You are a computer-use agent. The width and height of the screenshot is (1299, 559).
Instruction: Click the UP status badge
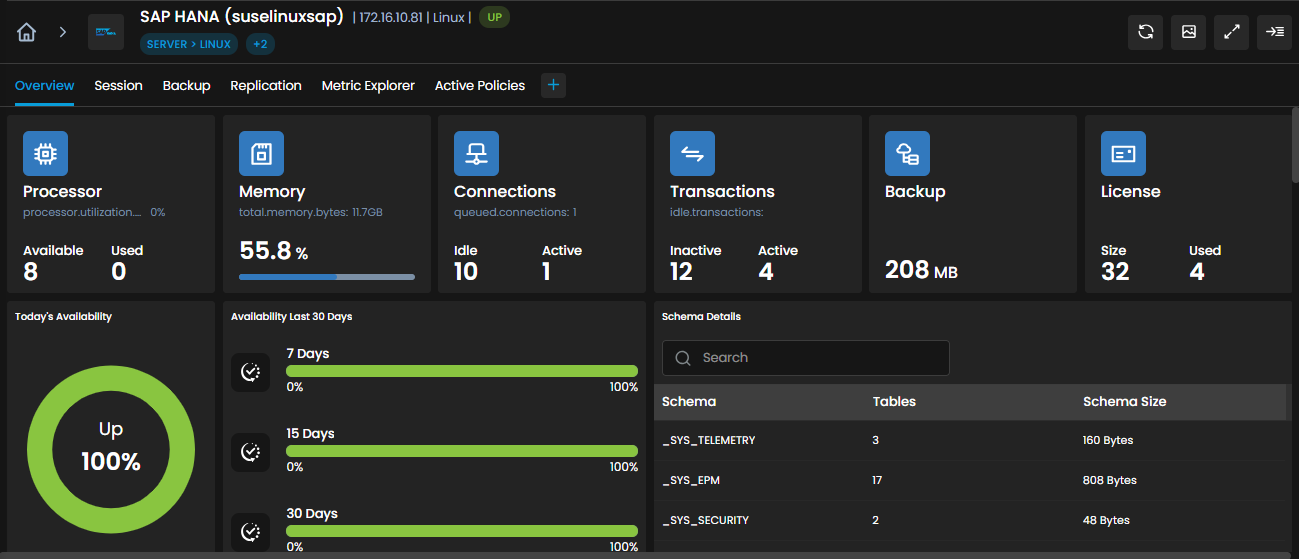[x=494, y=17]
